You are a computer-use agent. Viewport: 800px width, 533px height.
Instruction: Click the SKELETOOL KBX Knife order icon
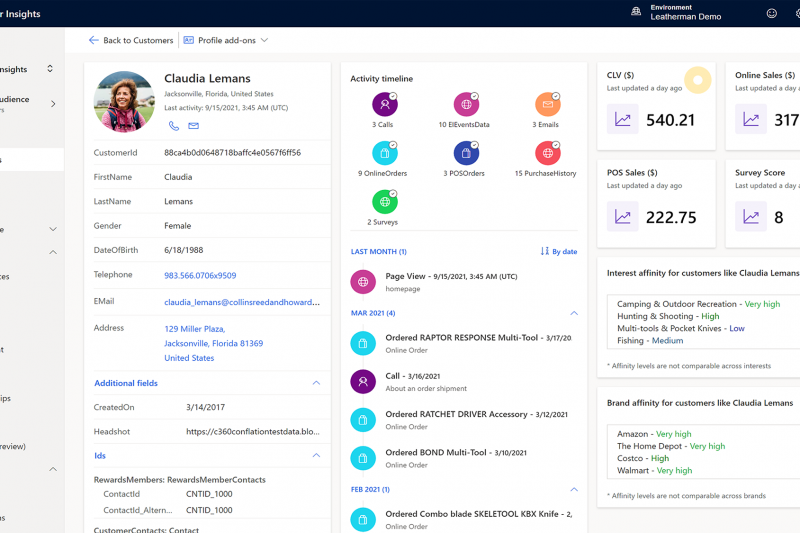(363, 520)
